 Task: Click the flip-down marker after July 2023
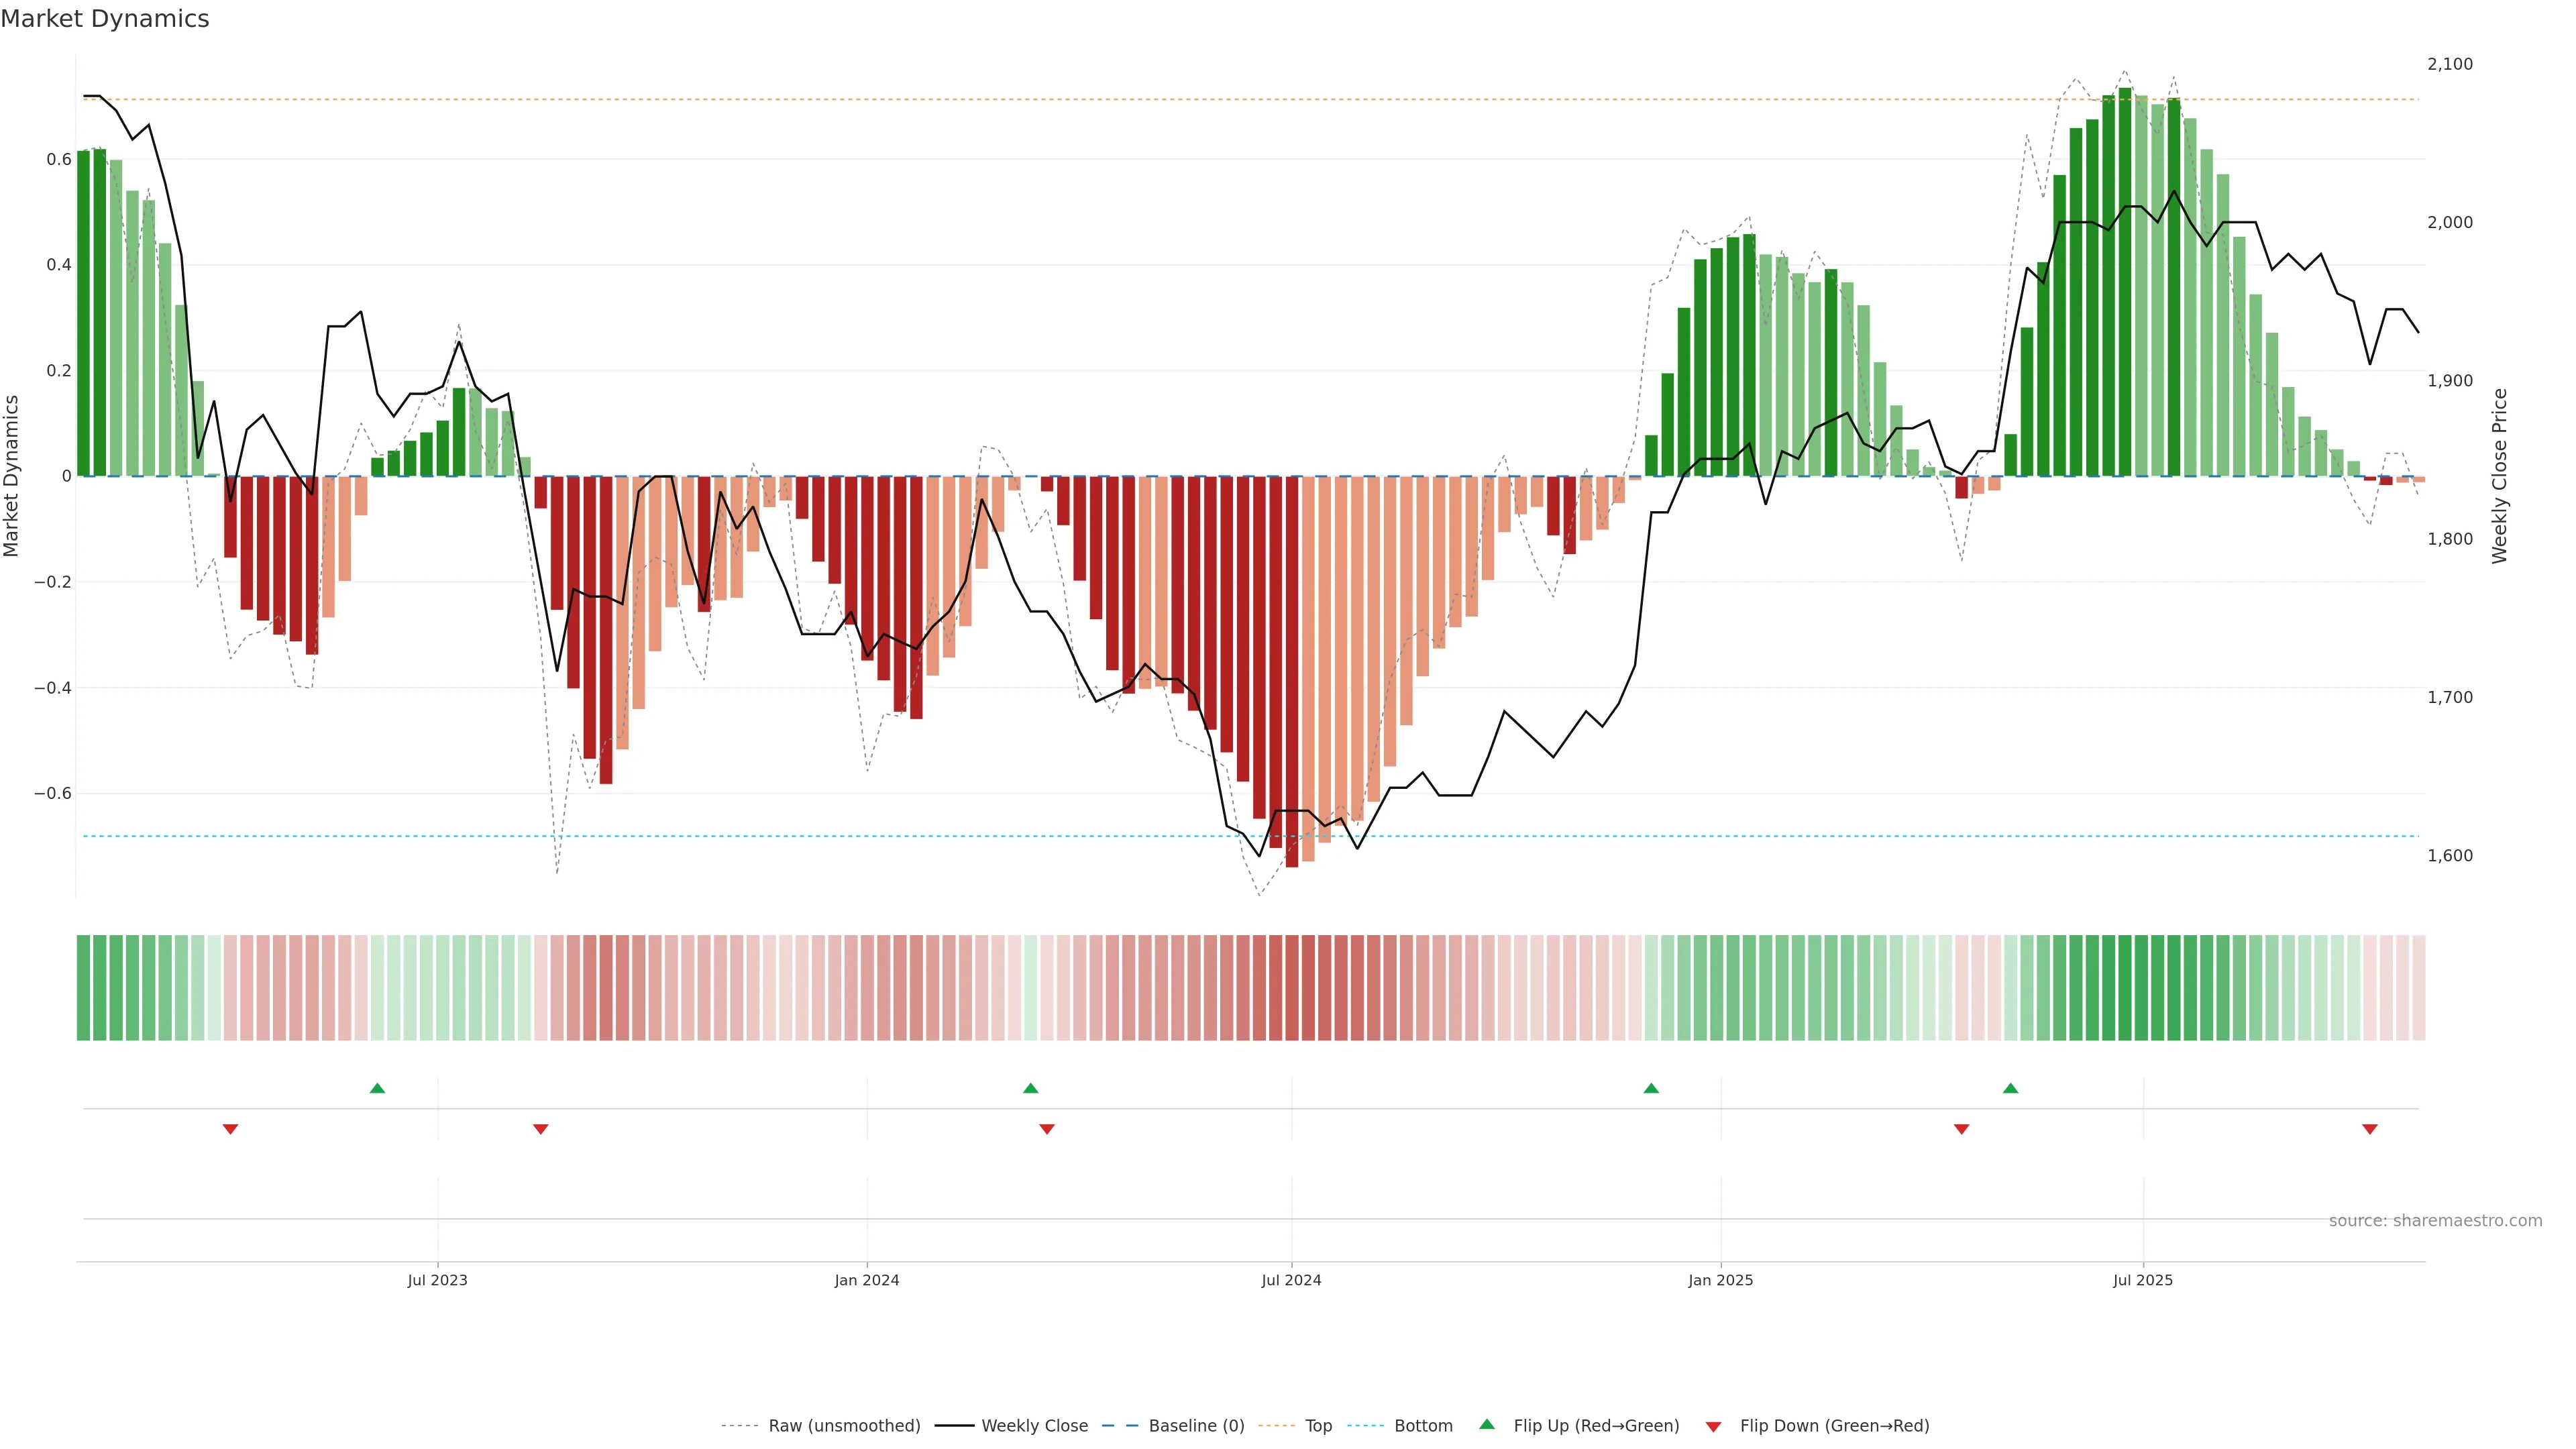click(x=541, y=1129)
